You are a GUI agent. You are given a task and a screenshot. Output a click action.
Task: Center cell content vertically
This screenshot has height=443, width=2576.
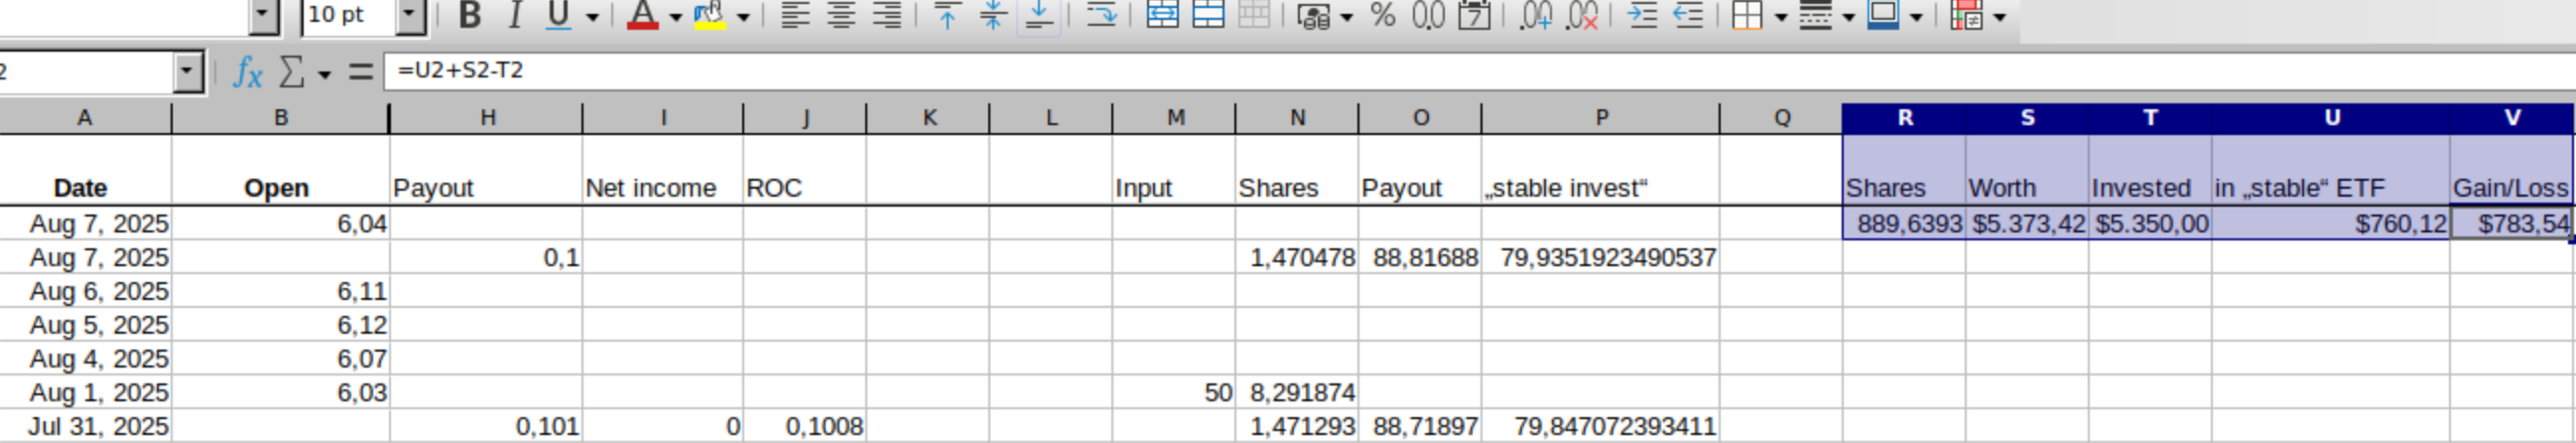point(993,15)
